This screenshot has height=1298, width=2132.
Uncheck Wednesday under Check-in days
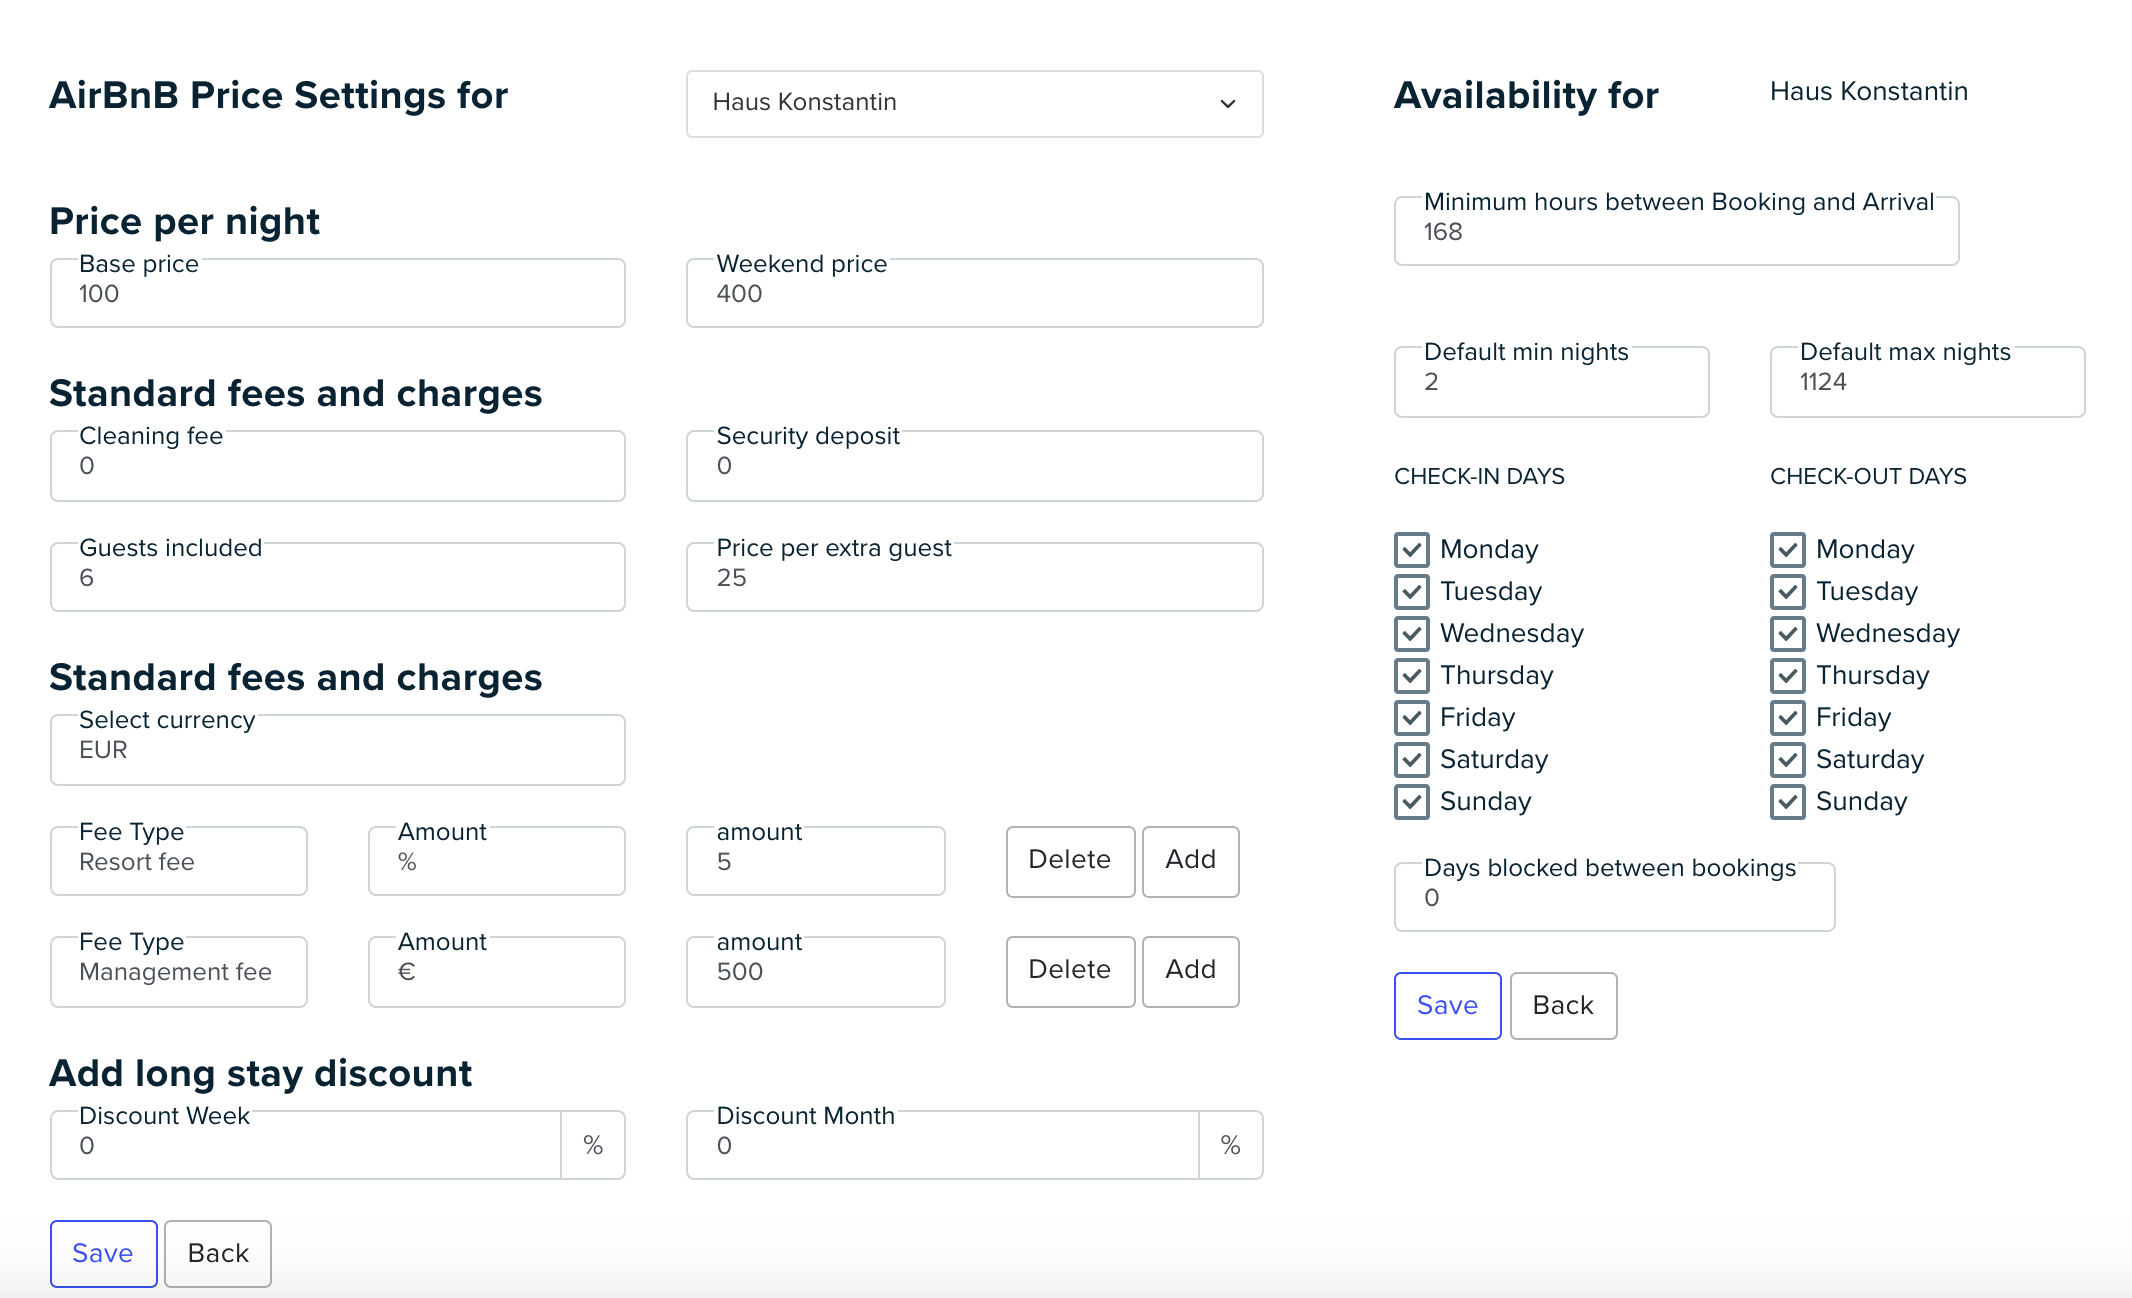(1412, 633)
